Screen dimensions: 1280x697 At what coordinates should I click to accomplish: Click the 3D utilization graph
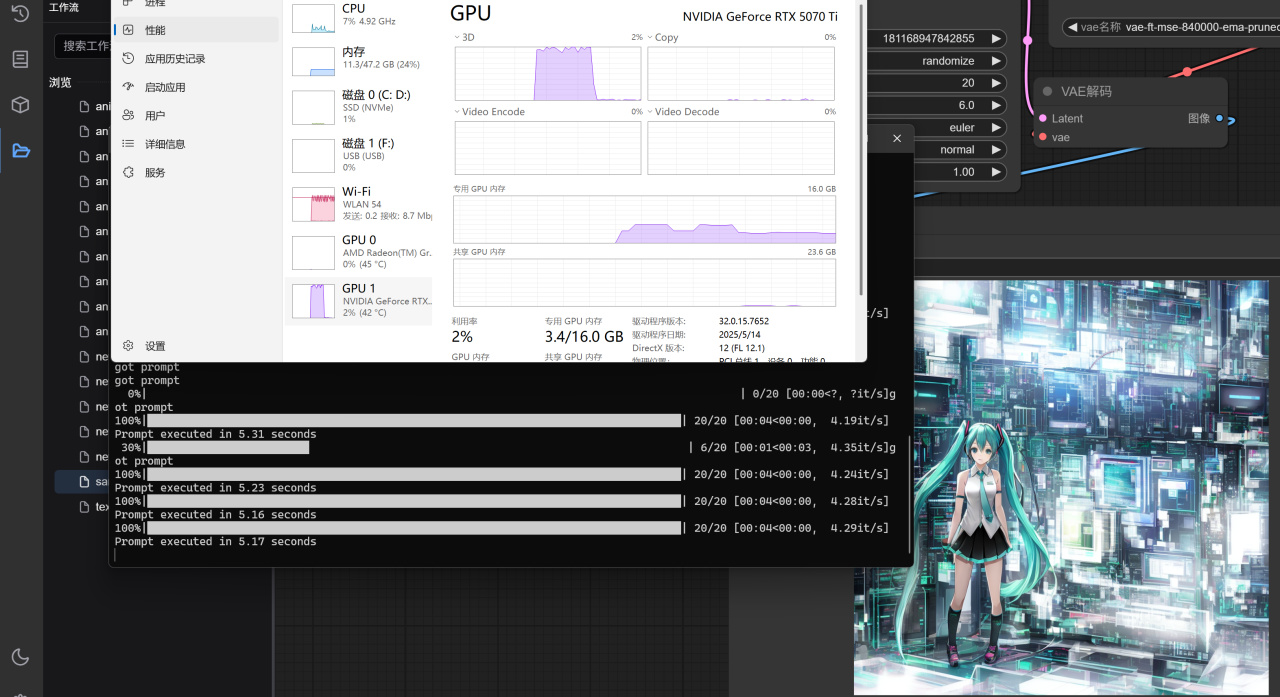click(x=548, y=73)
